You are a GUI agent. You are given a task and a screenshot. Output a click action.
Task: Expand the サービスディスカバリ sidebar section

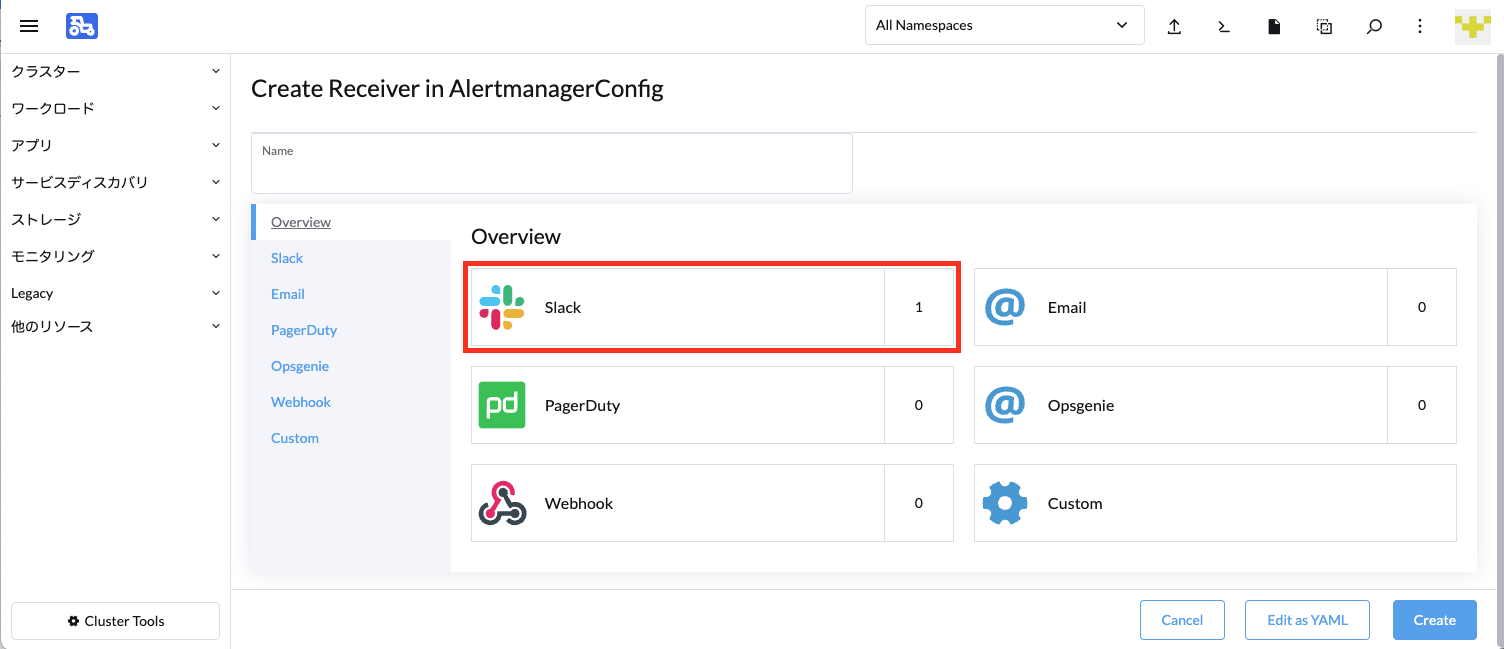click(x=115, y=182)
